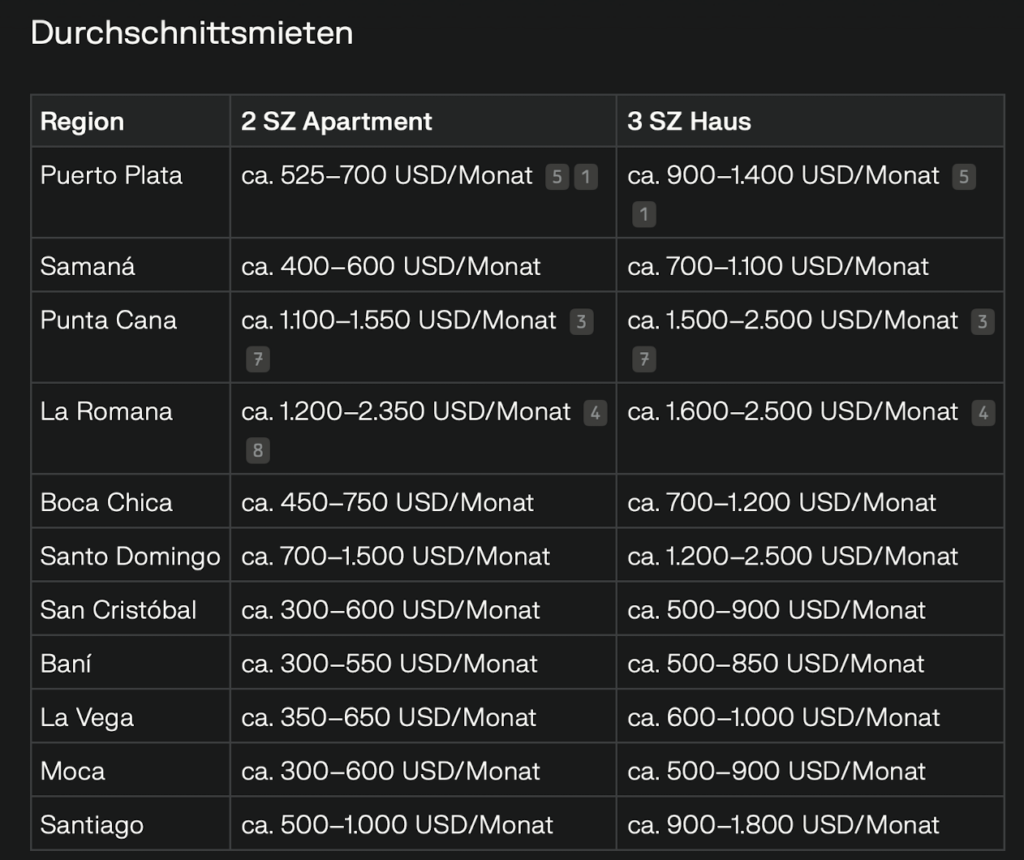Screen dimensions: 1024x860
Task: Click the Santo Domingo region cell
Action: coord(131,556)
